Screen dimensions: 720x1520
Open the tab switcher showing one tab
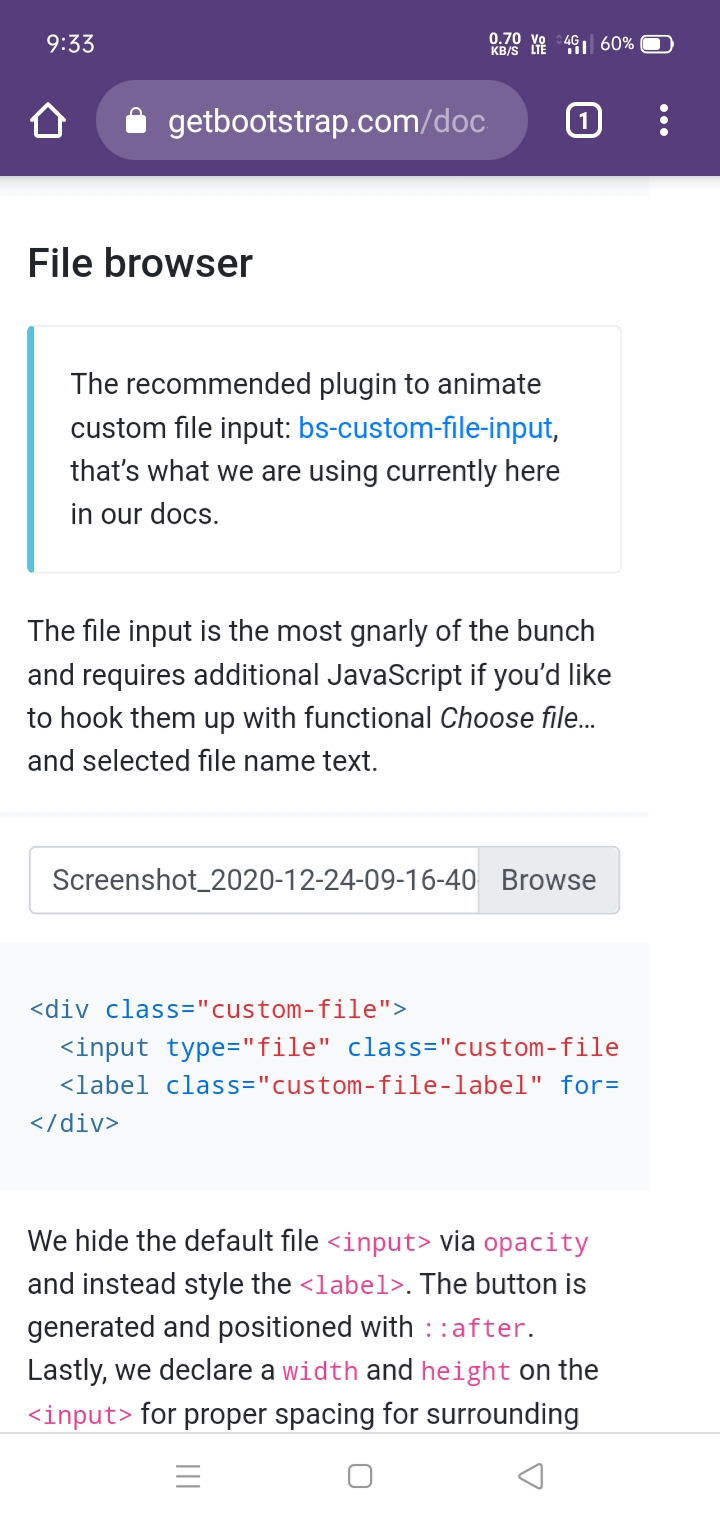click(583, 119)
